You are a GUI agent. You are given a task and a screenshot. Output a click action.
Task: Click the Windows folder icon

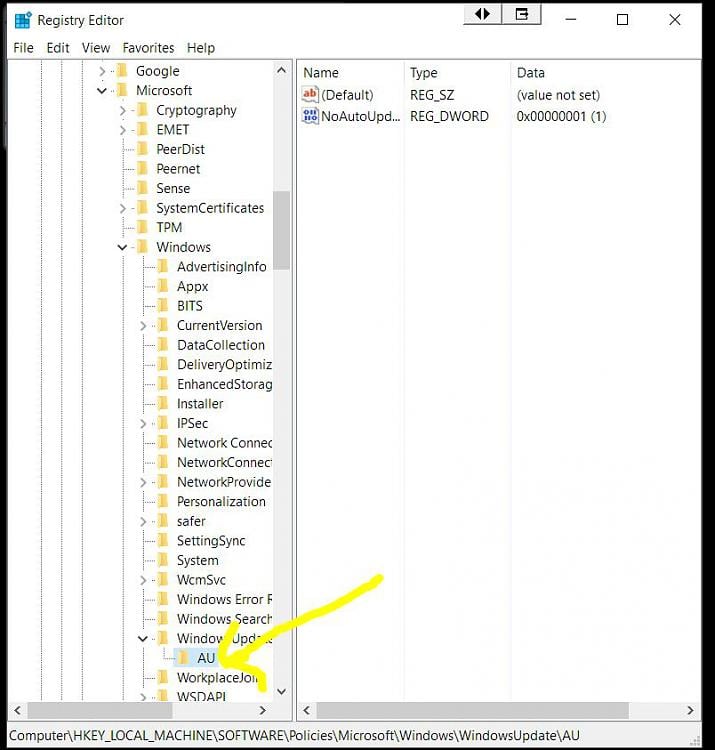tap(143, 247)
